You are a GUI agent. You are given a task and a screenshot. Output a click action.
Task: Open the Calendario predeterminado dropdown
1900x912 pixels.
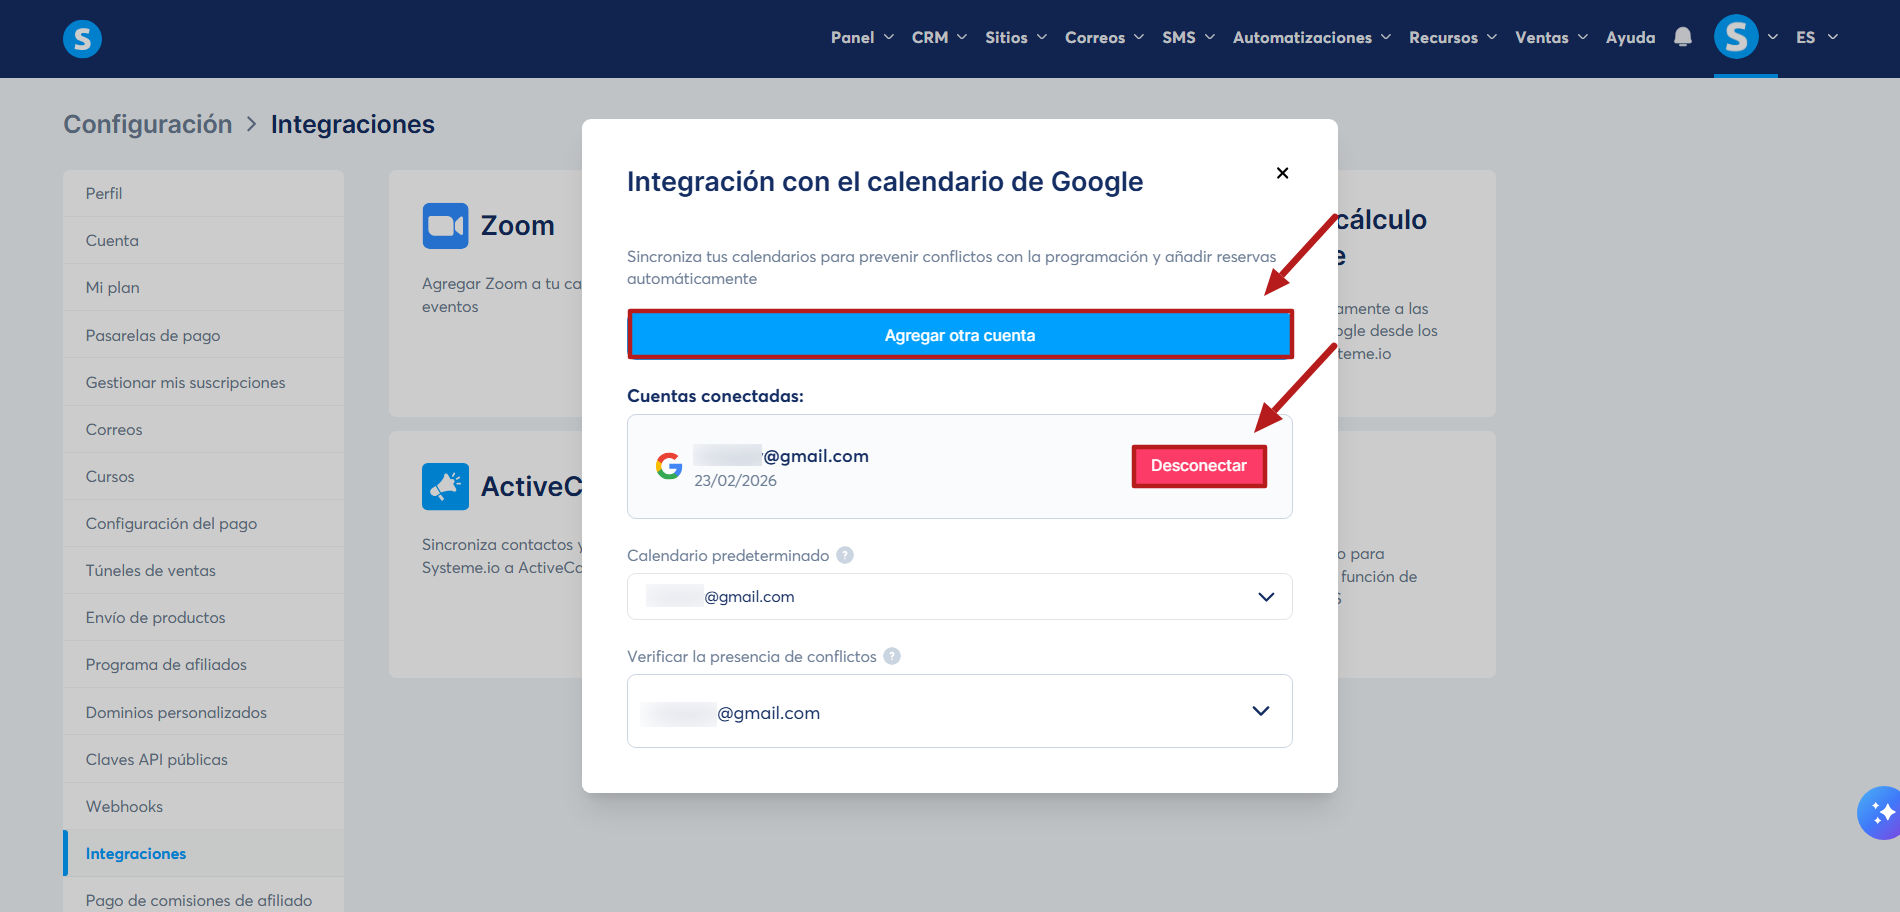click(x=960, y=597)
